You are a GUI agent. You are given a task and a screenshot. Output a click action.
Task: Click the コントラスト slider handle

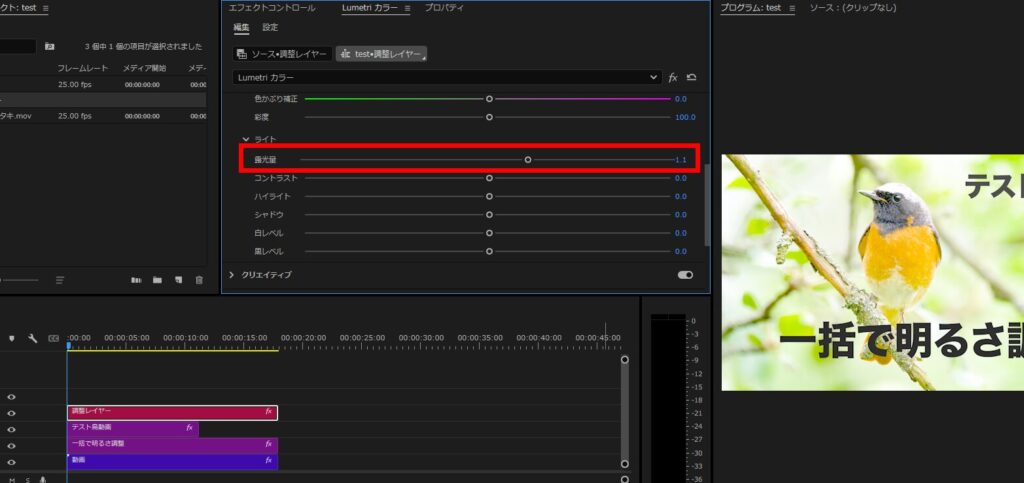[x=489, y=178]
